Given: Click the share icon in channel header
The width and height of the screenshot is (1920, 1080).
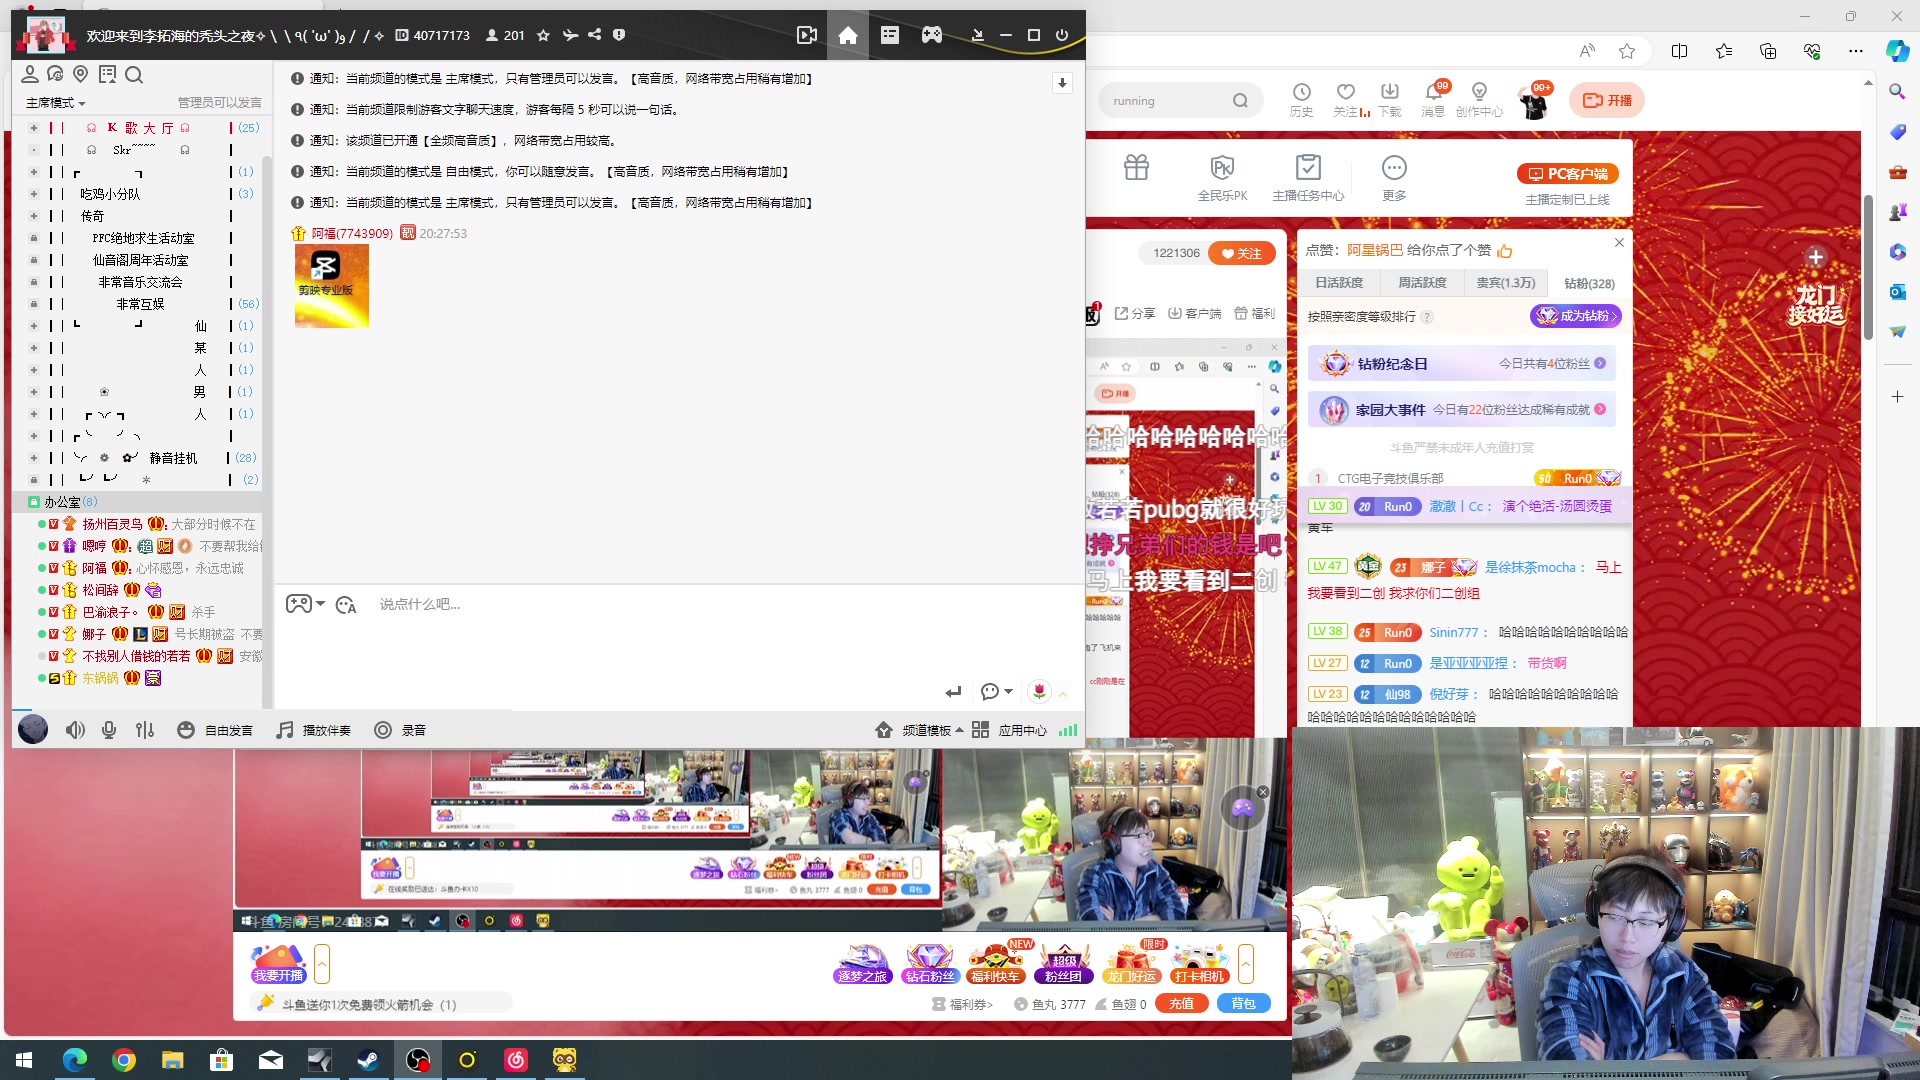Looking at the screenshot, I should (594, 35).
